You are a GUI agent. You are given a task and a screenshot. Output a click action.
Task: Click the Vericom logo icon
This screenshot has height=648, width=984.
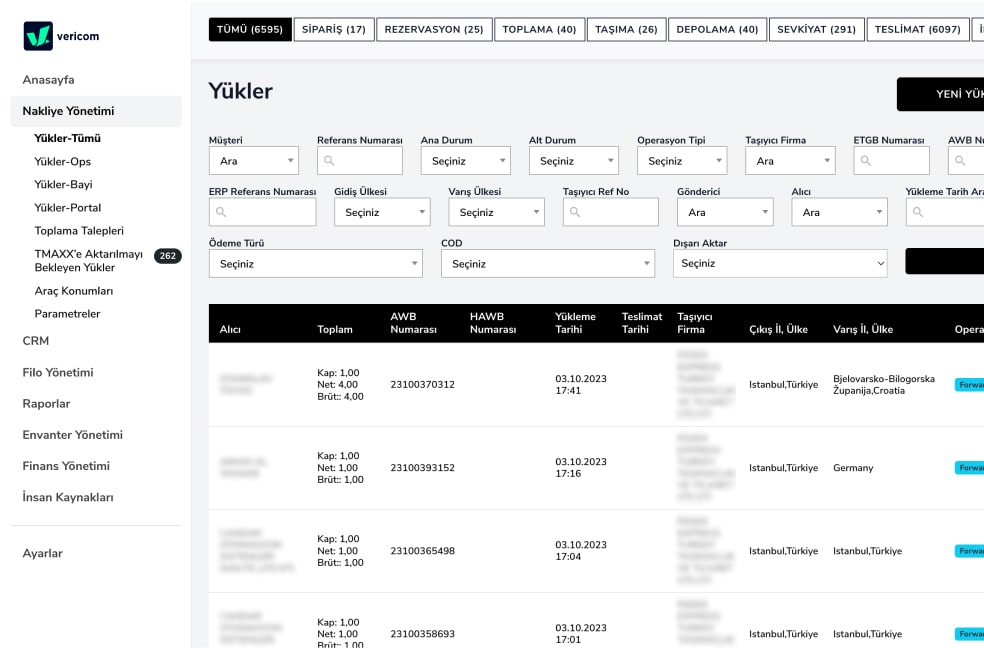pyautogui.click(x=38, y=36)
